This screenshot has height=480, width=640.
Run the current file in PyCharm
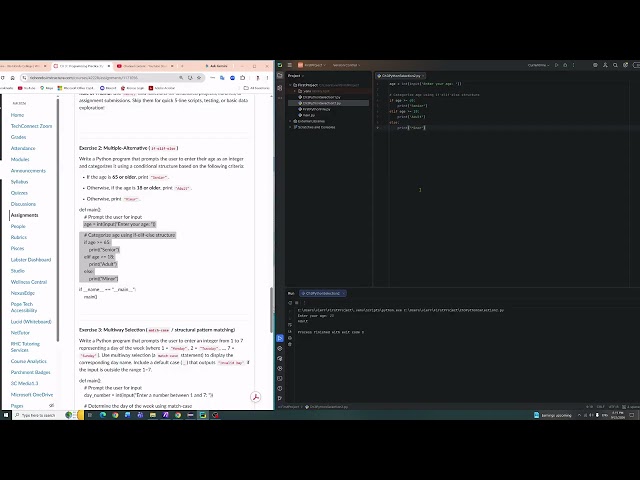[x=556, y=65]
